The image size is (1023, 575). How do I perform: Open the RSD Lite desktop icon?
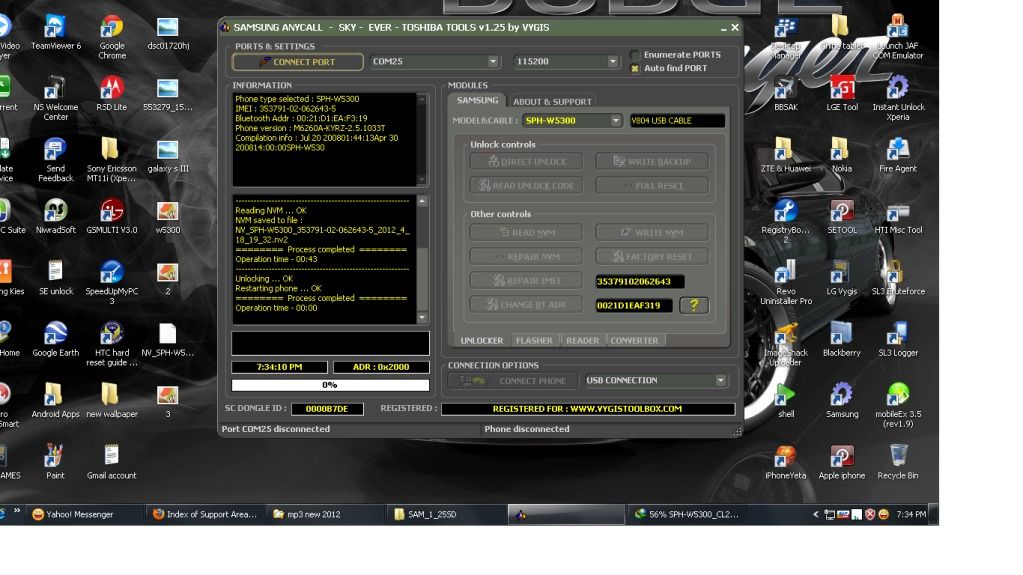[x=112, y=95]
